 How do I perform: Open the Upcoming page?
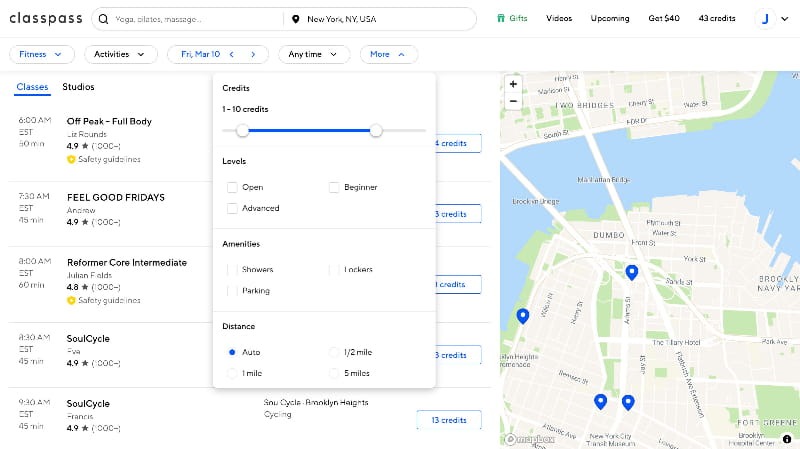tap(609, 18)
